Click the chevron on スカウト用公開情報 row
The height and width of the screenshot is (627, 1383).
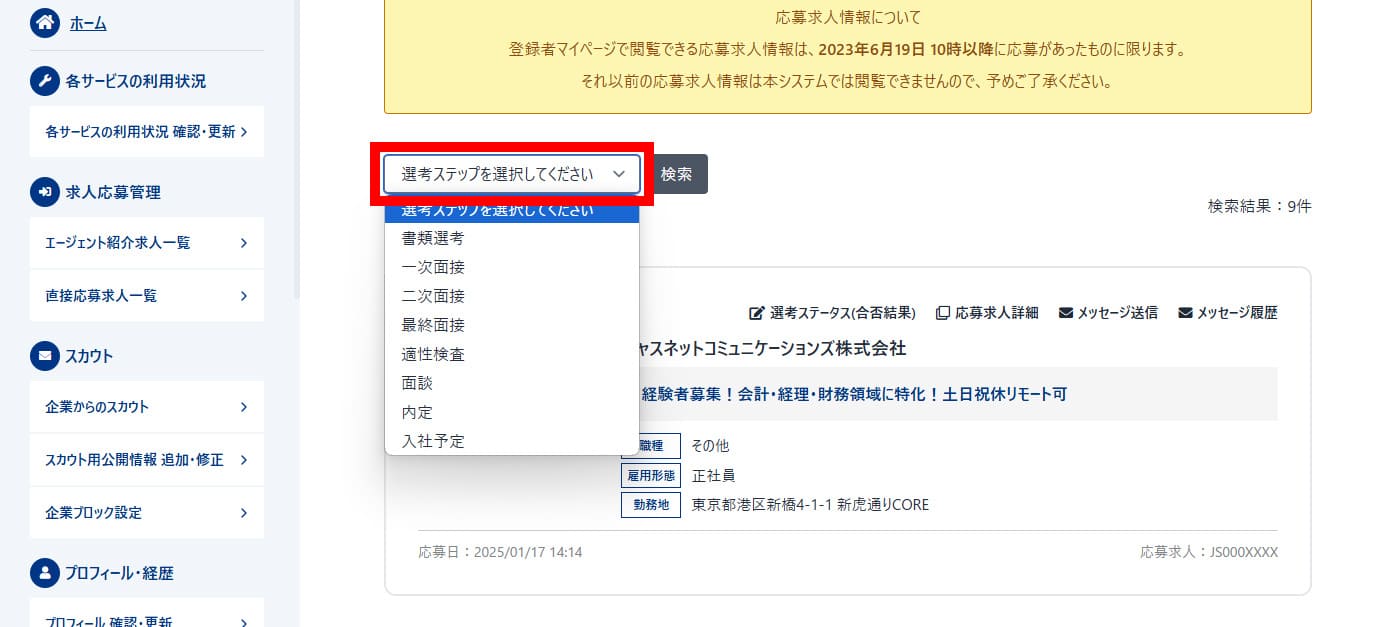(244, 460)
